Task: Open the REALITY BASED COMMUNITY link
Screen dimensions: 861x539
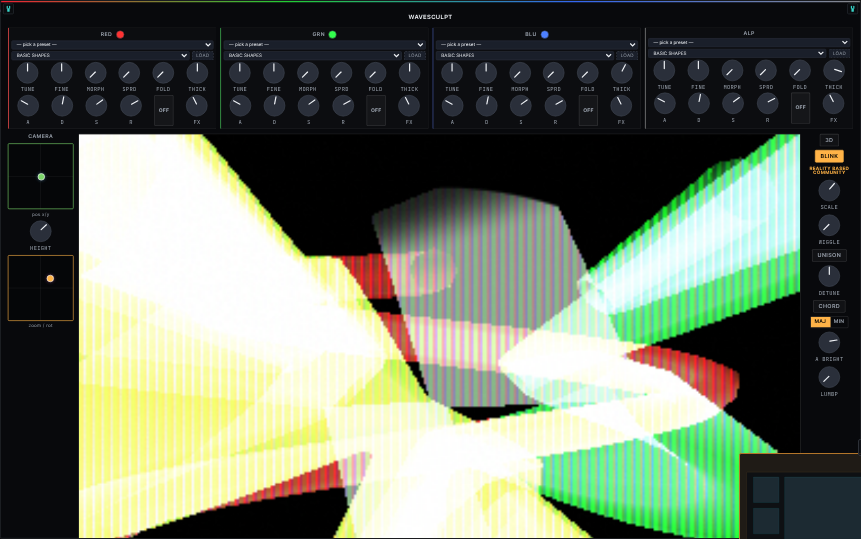Action: click(829, 171)
